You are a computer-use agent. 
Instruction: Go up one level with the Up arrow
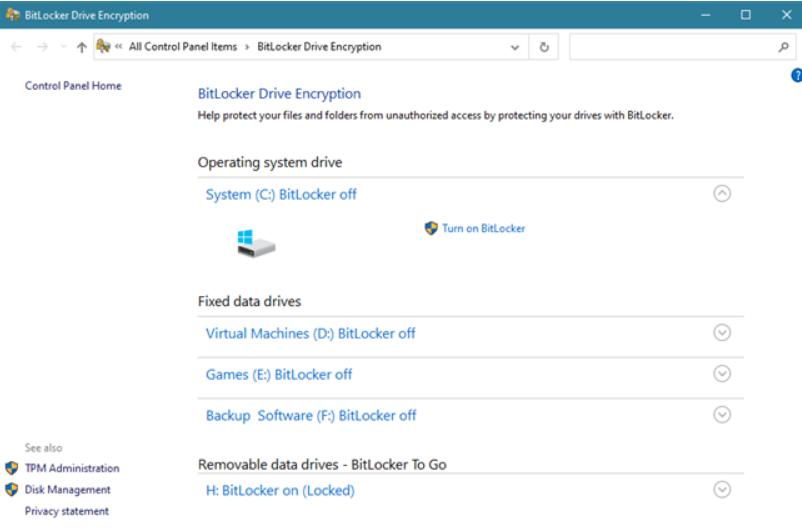coord(81,47)
